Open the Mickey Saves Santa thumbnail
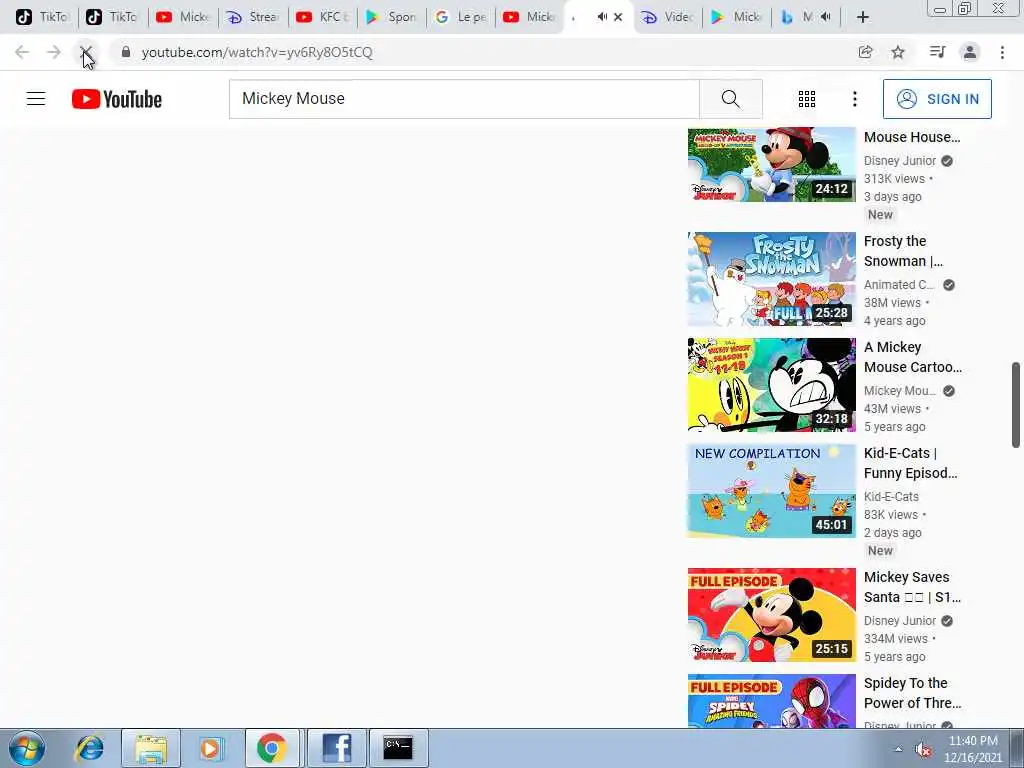Image resolution: width=1024 pixels, height=768 pixels. pos(771,615)
